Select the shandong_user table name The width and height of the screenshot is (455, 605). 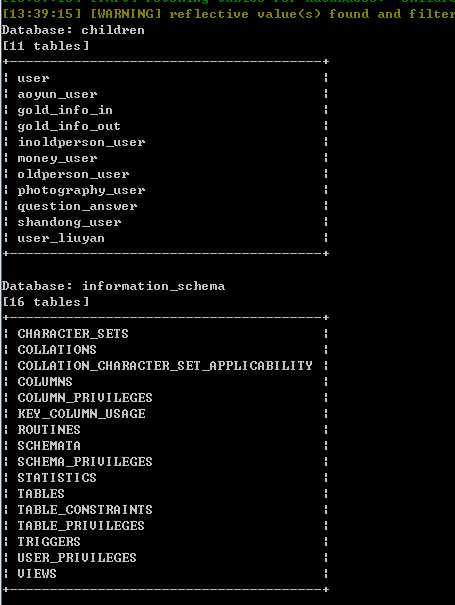pyautogui.click(x=69, y=222)
